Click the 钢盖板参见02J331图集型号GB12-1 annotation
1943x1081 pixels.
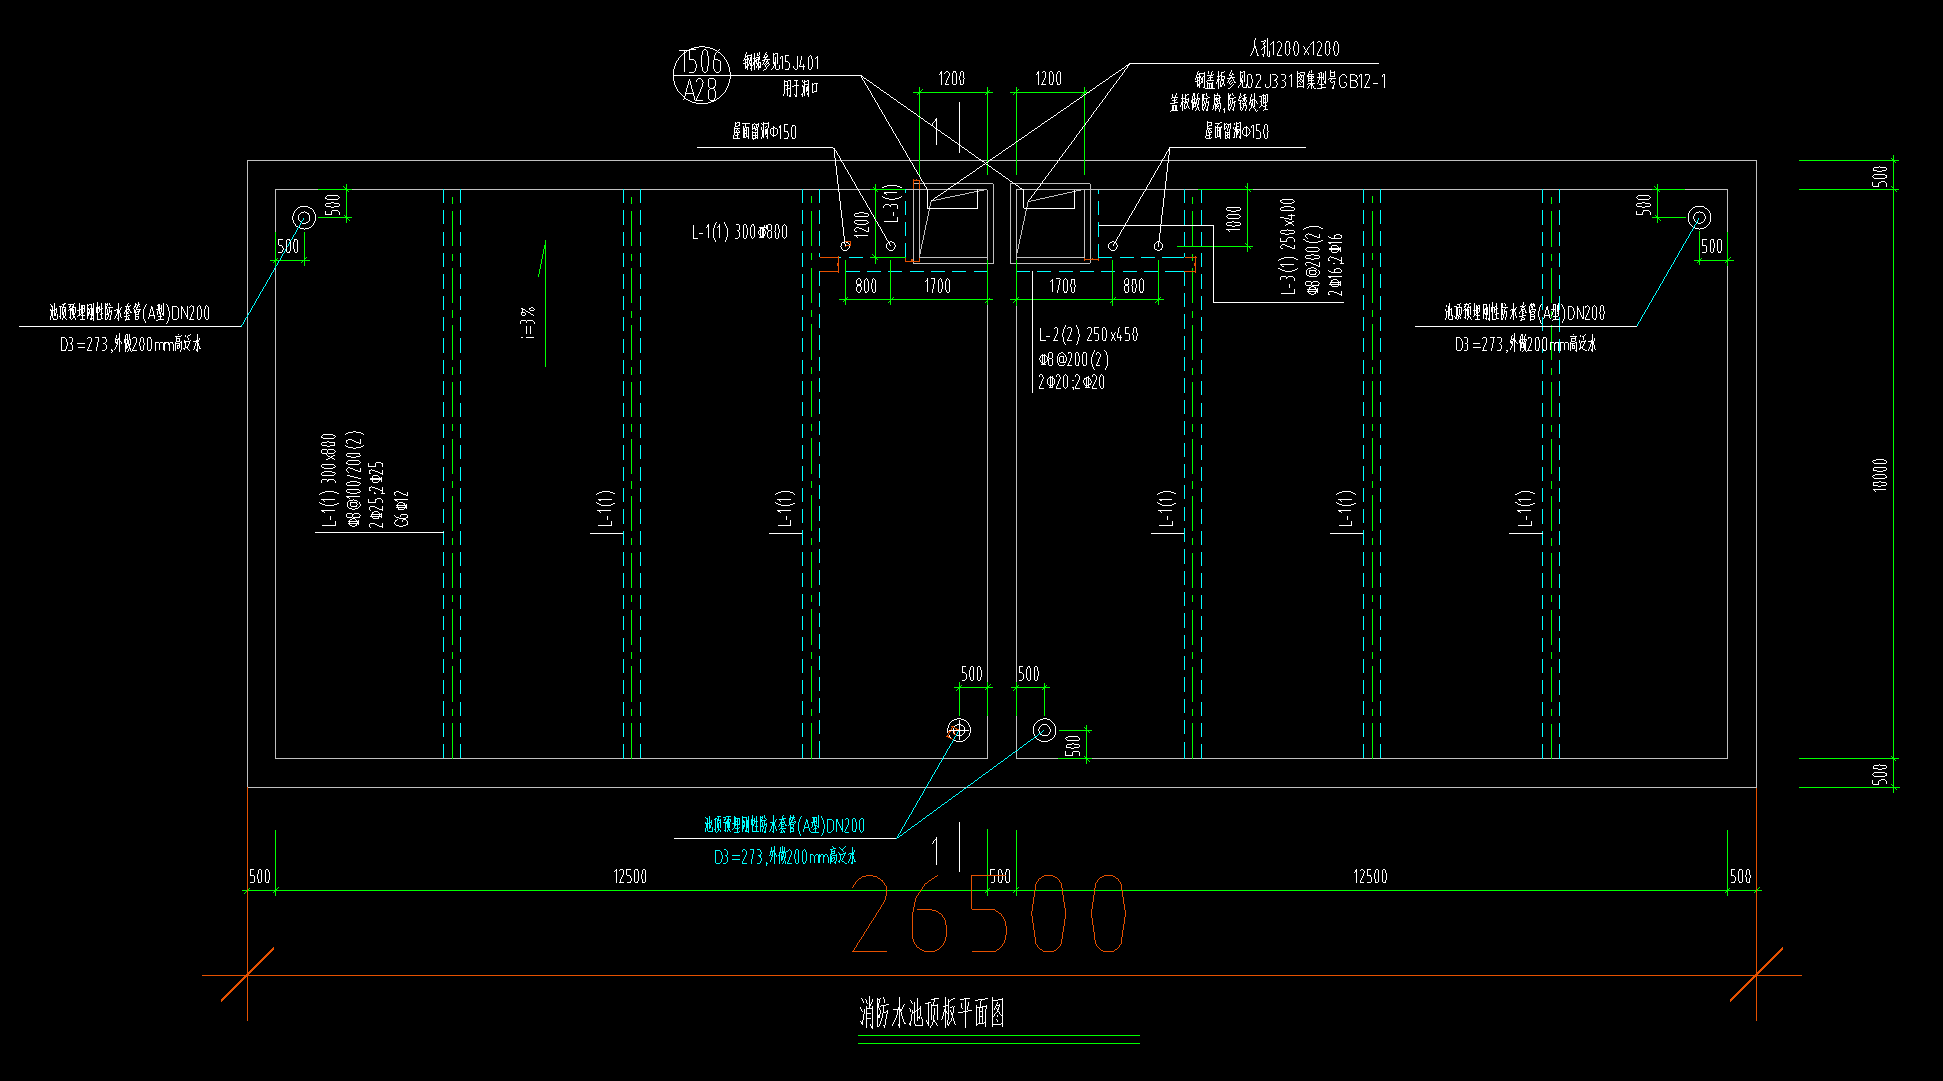1290,81
